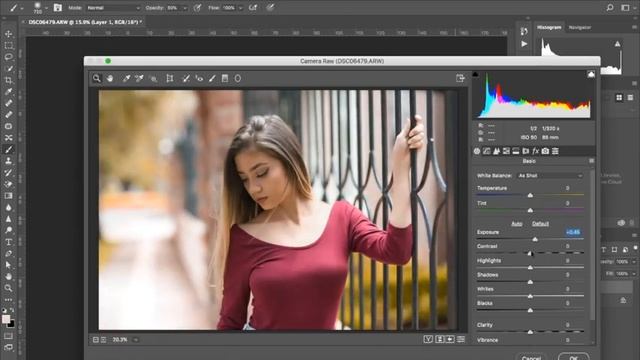This screenshot has width=640, height=360.
Task: Select the Type tool in Photoshop
Action: click(x=8, y=242)
